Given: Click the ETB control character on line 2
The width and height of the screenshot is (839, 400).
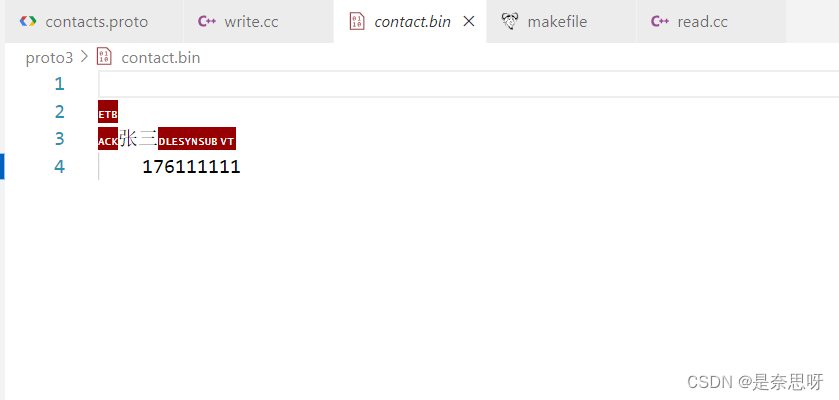Looking at the screenshot, I should (x=108, y=111).
